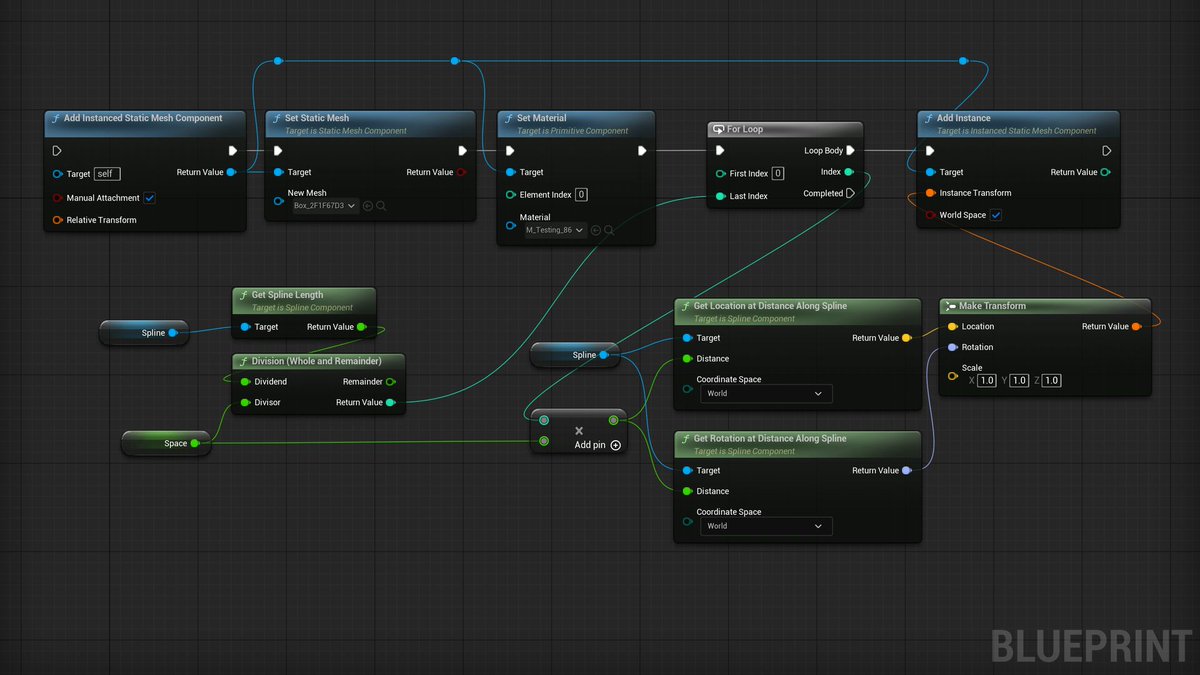
Task: Select Get Location at Distance Along Spline header
Action: click(797, 311)
